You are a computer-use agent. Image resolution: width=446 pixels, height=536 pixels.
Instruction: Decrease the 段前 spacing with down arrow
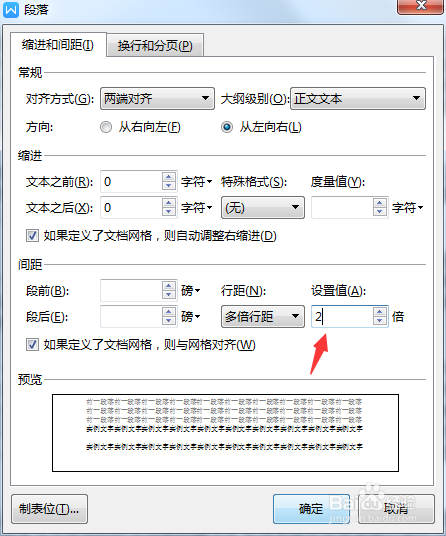(x=168, y=295)
